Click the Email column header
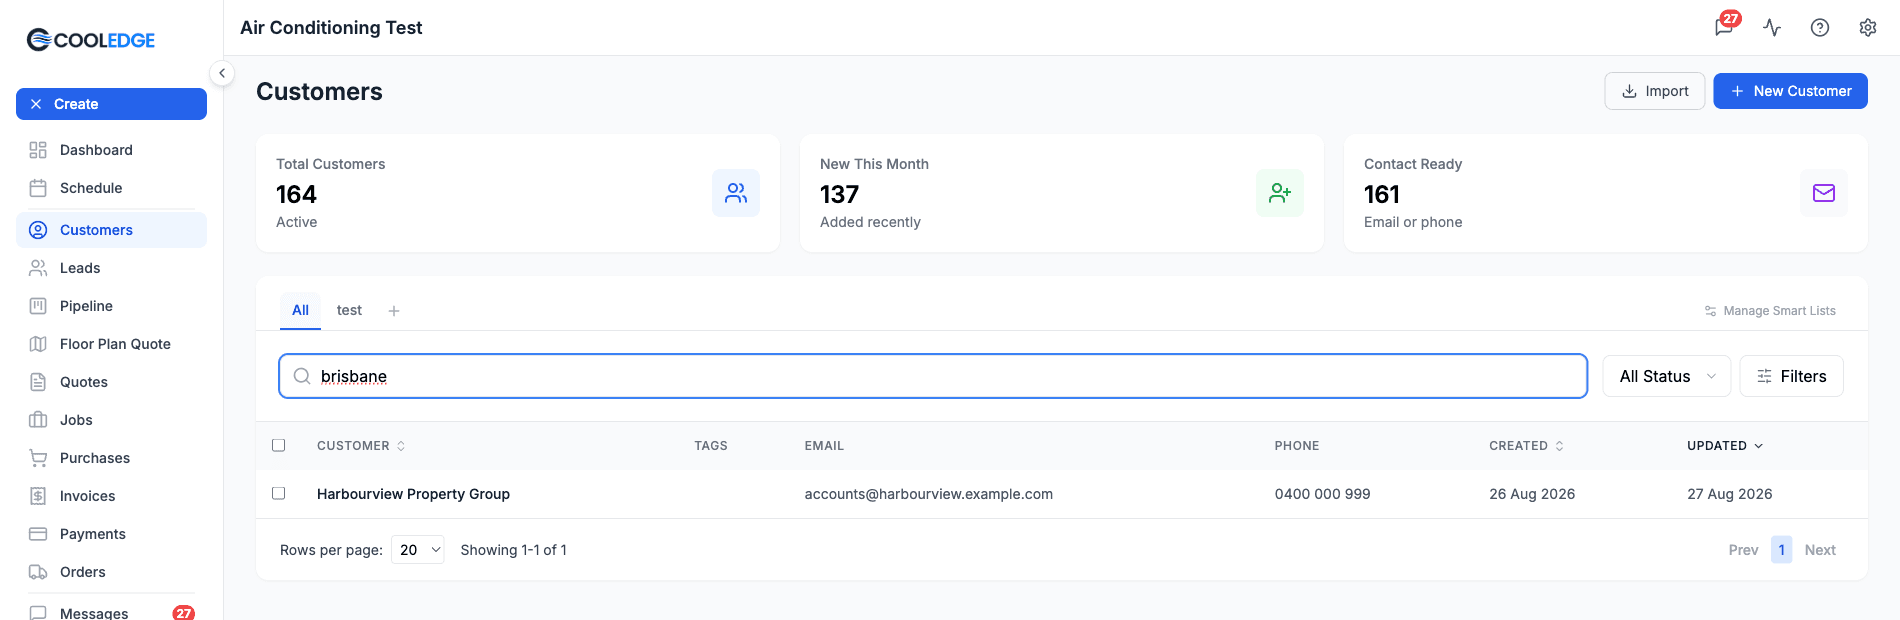Image resolution: width=1900 pixels, height=620 pixels. click(824, 446)
